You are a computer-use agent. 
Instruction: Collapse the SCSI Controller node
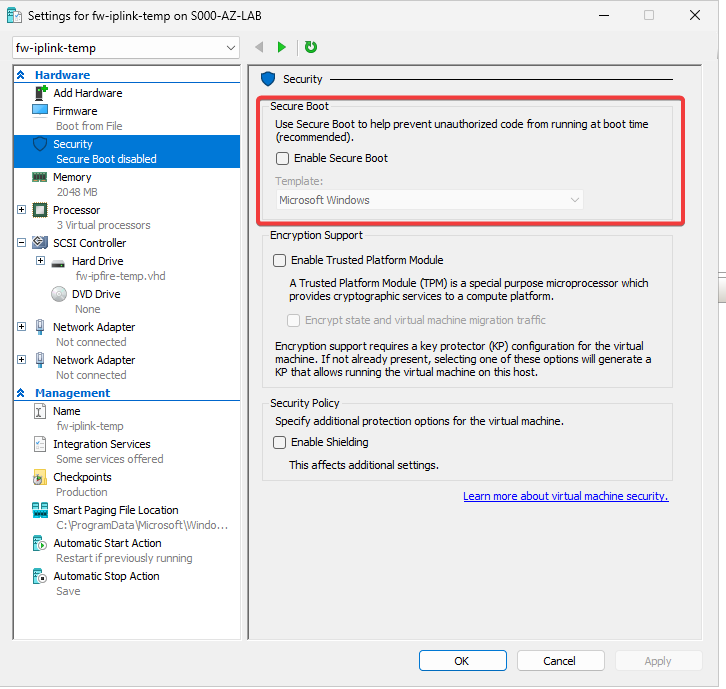22,243
